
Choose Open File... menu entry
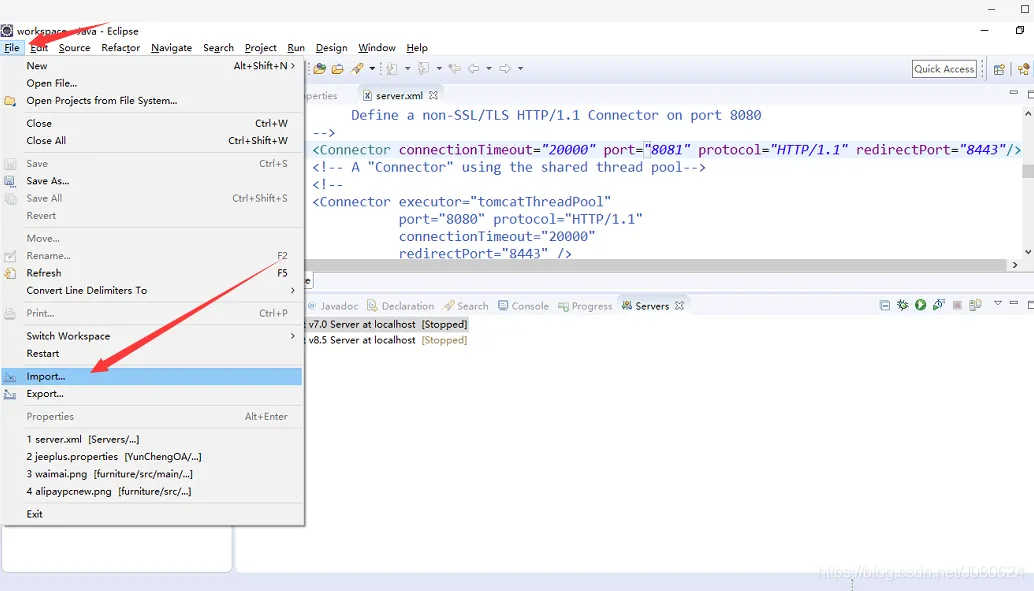[152, 83]
